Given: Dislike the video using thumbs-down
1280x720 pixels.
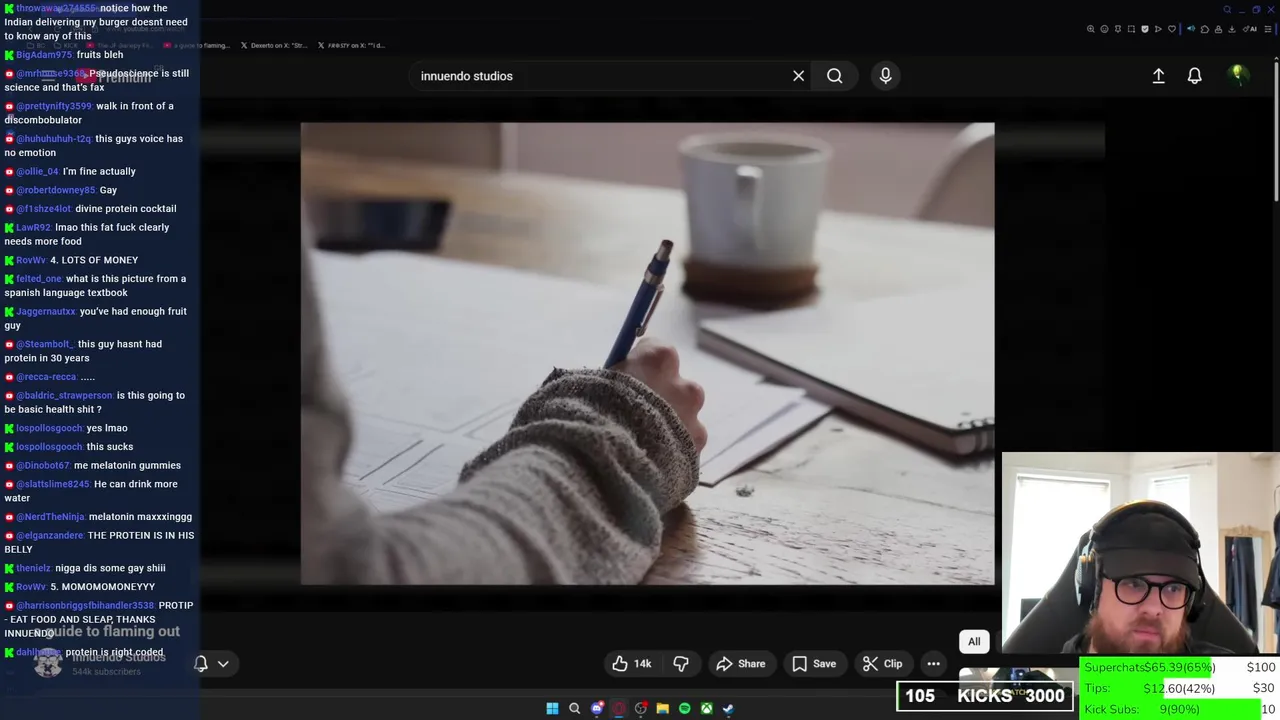Looking at the screenshot, I should (x=681, y=664).
